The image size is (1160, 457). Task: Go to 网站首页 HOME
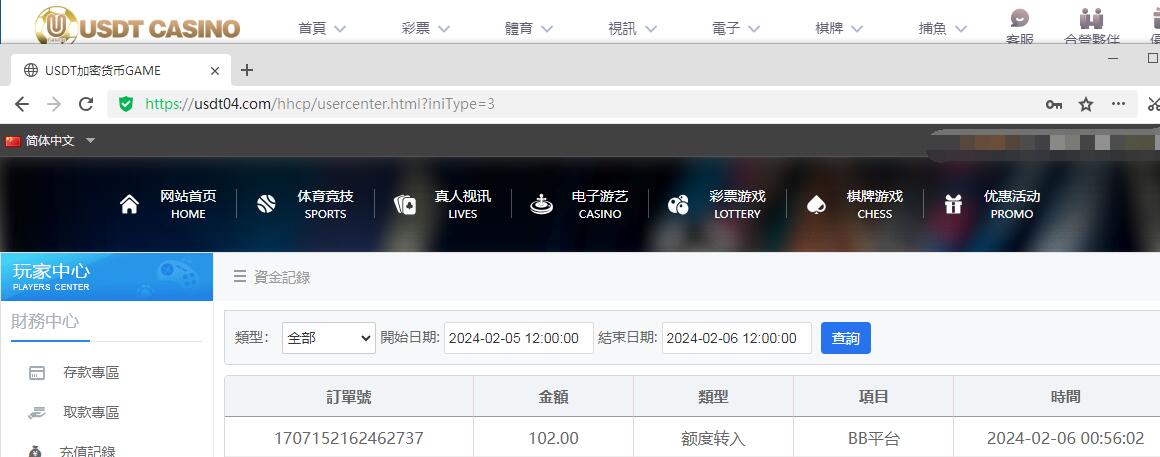click(188, 205)
